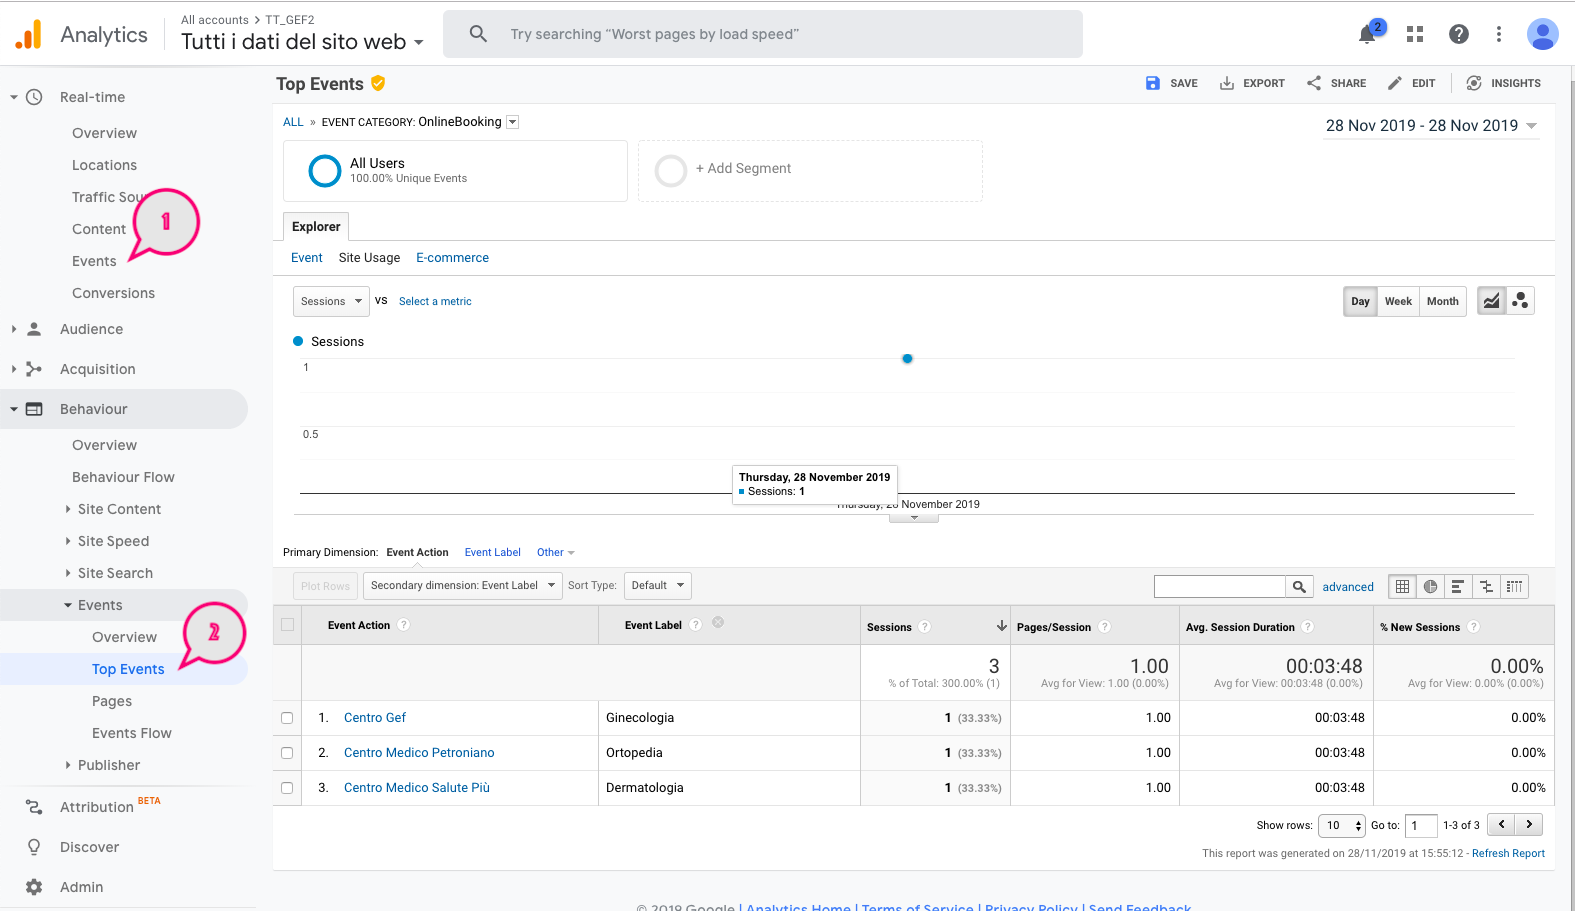Click the Share button
This screenshot has width=1575, height=911.
coord(1336,83)
